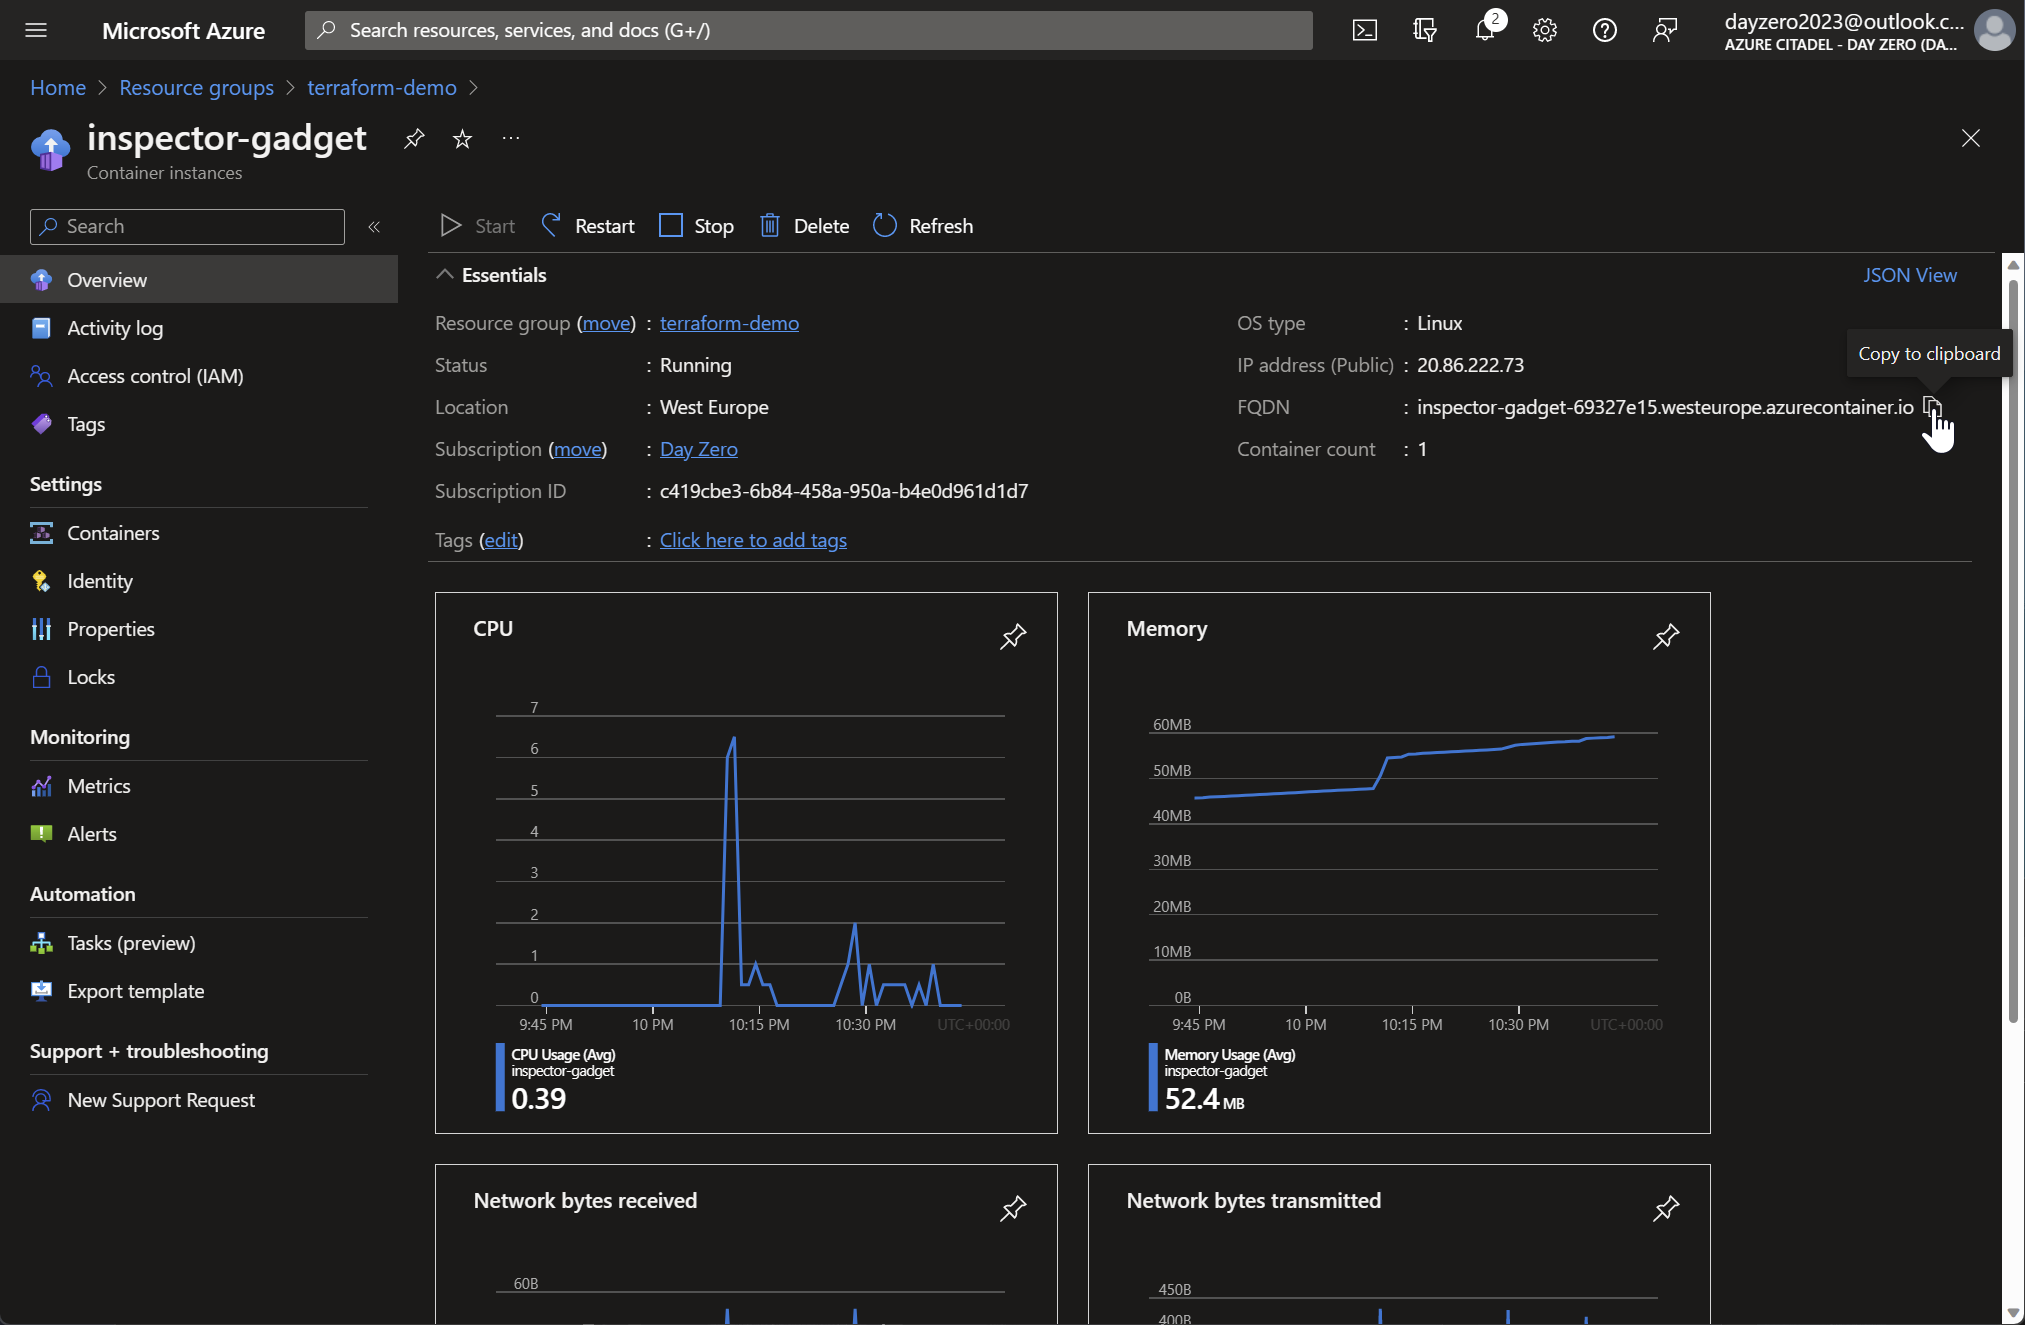Viewport: 2025px width, 1325px height.
Task: Pin inspector-gadget to dashboard
Action: (414, 138)
